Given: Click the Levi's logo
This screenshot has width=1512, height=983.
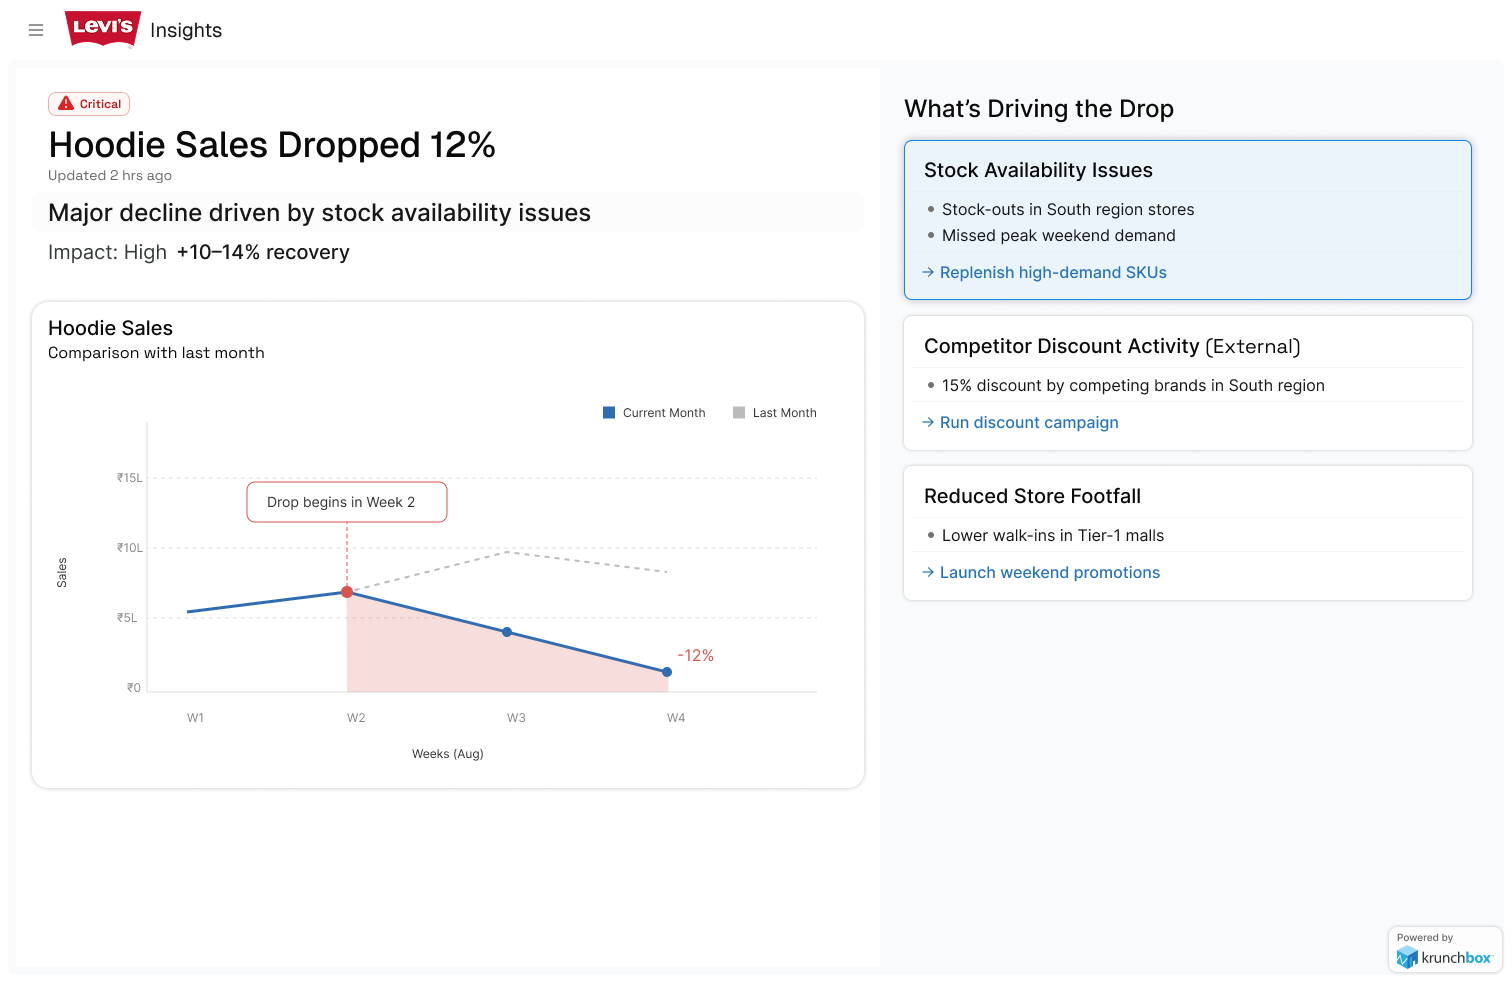Looking at the screenshot, I should pos(103,29).
